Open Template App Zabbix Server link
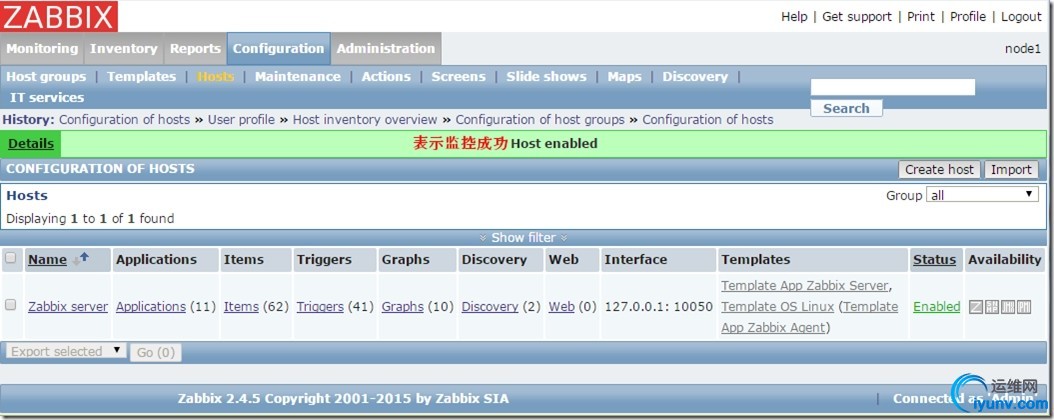Image resolution: width=1054 pixels, height=420 pixels. [x=805, y=286]
